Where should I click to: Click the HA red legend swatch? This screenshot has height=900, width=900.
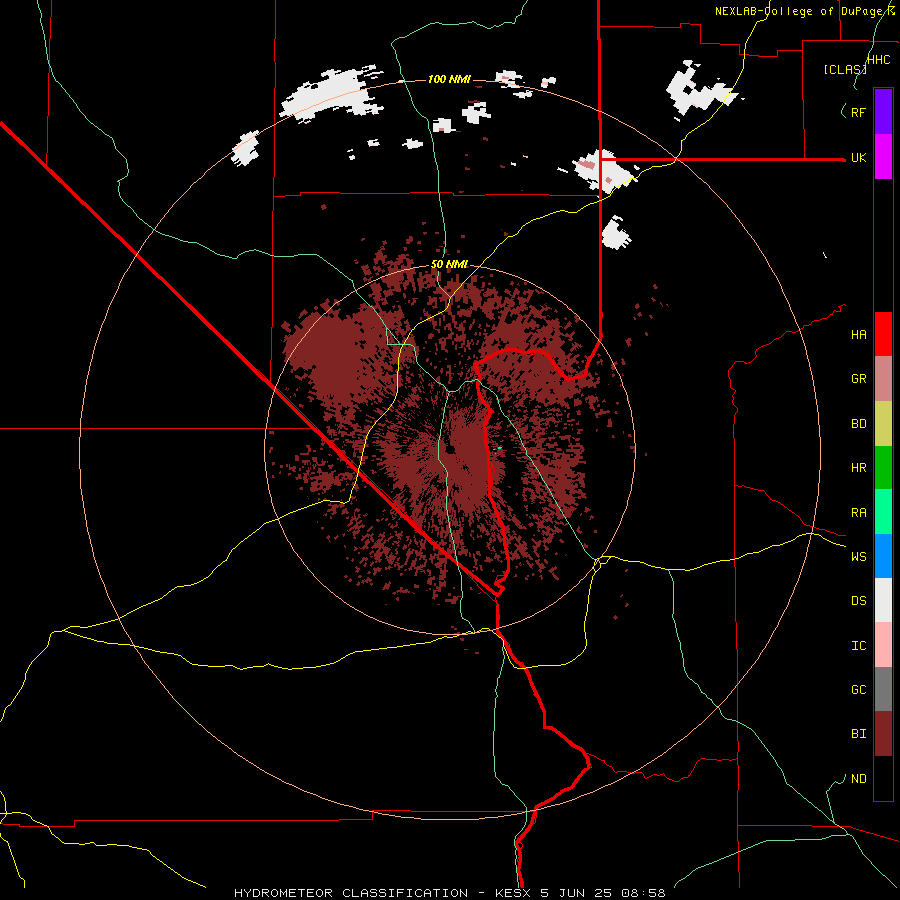pos(883,334)
